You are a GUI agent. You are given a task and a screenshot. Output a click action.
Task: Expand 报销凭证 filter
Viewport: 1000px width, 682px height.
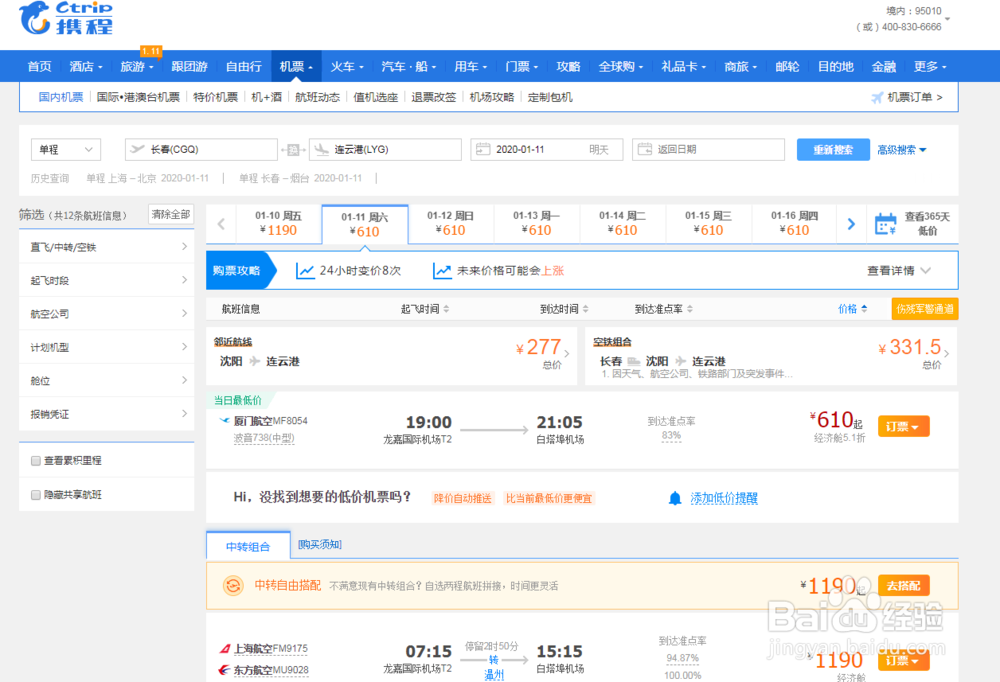coord(107,414)
